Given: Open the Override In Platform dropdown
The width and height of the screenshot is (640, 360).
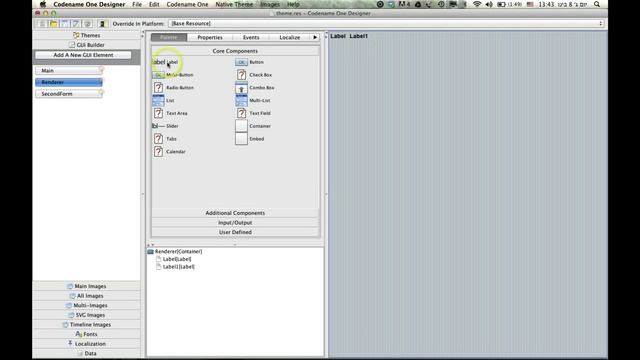Looking at the screenshot, I should [386, 24].
